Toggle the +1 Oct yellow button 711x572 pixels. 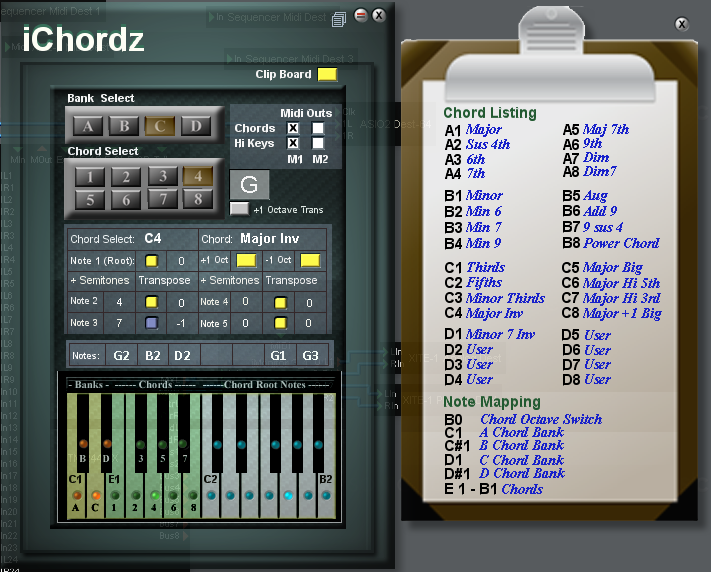[x=246, y=261]
